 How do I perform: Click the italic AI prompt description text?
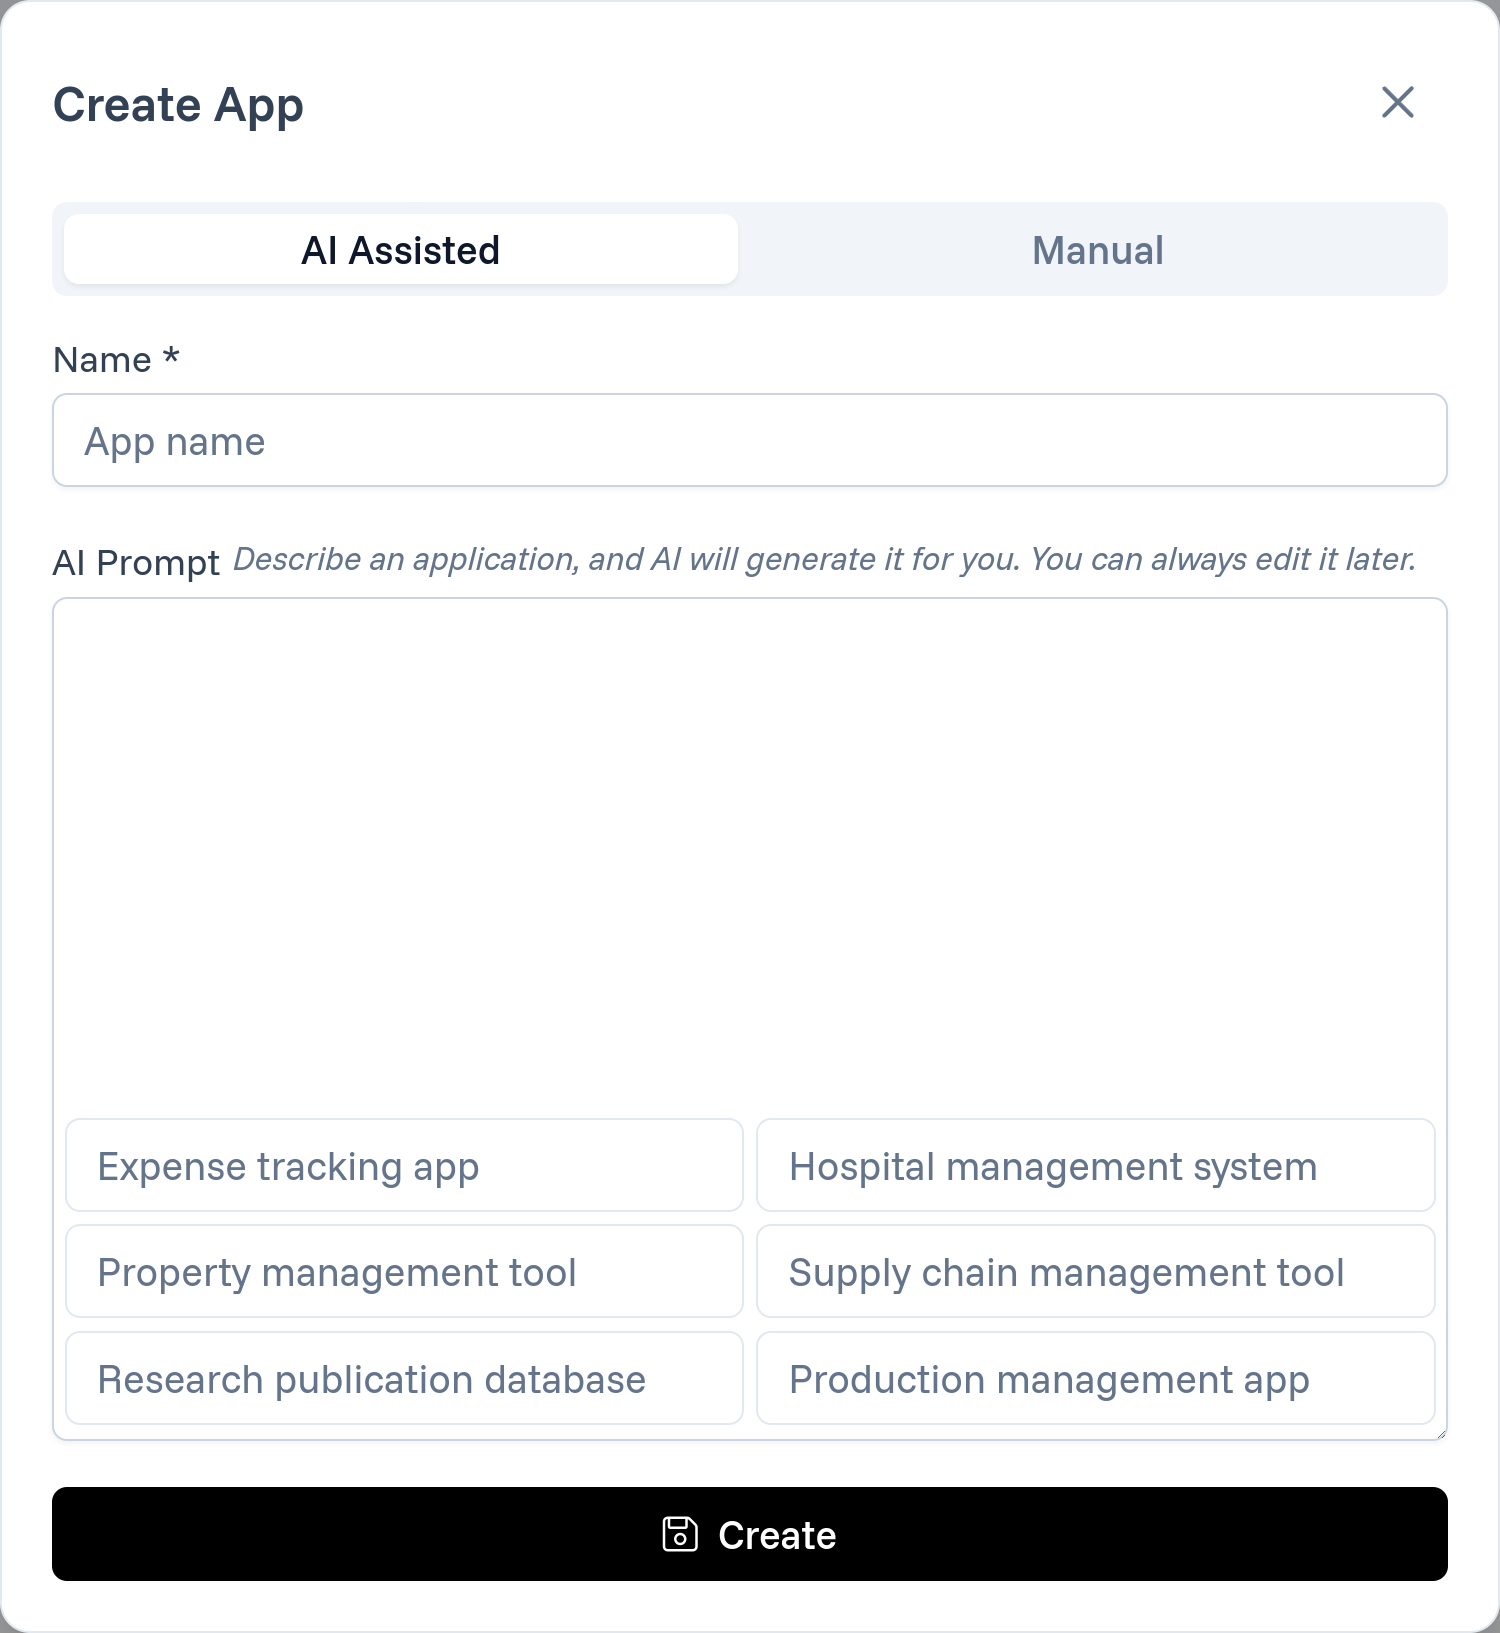[x=825, y=559]
